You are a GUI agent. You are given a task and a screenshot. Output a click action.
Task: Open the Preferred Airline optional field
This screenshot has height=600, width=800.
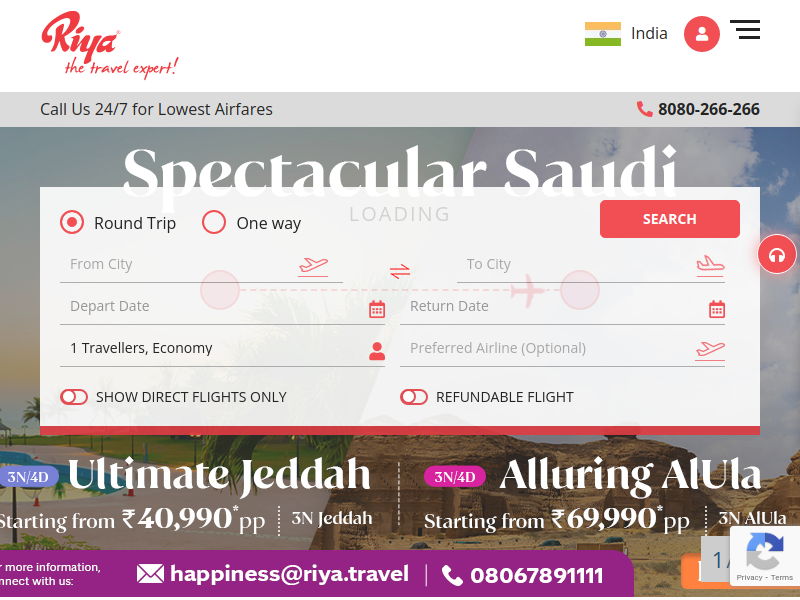coord(562,348)
